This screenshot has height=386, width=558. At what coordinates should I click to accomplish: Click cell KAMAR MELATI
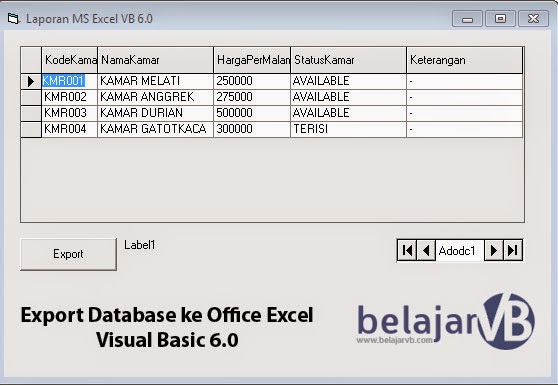(156, 81)
